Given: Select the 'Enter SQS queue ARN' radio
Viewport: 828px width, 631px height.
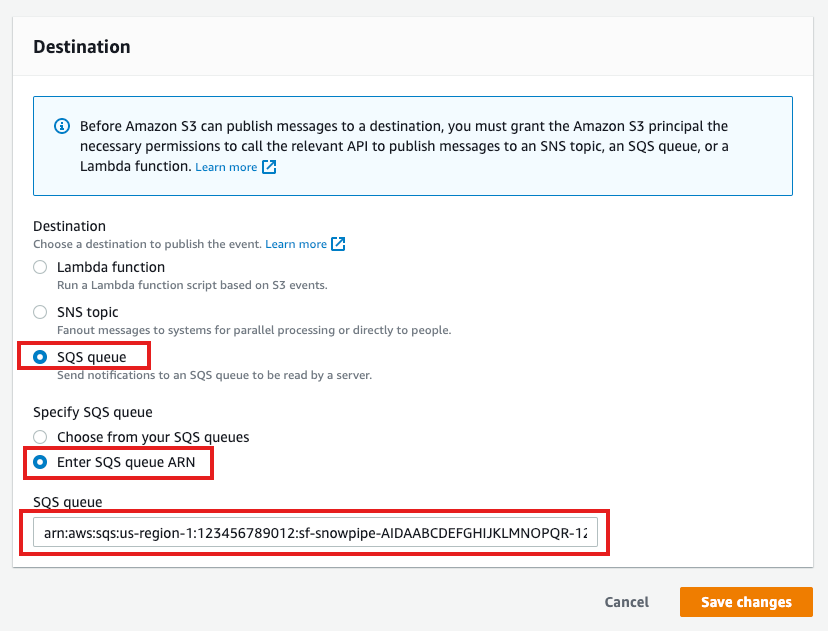Looking at the screenshot, I should (40, 462).
